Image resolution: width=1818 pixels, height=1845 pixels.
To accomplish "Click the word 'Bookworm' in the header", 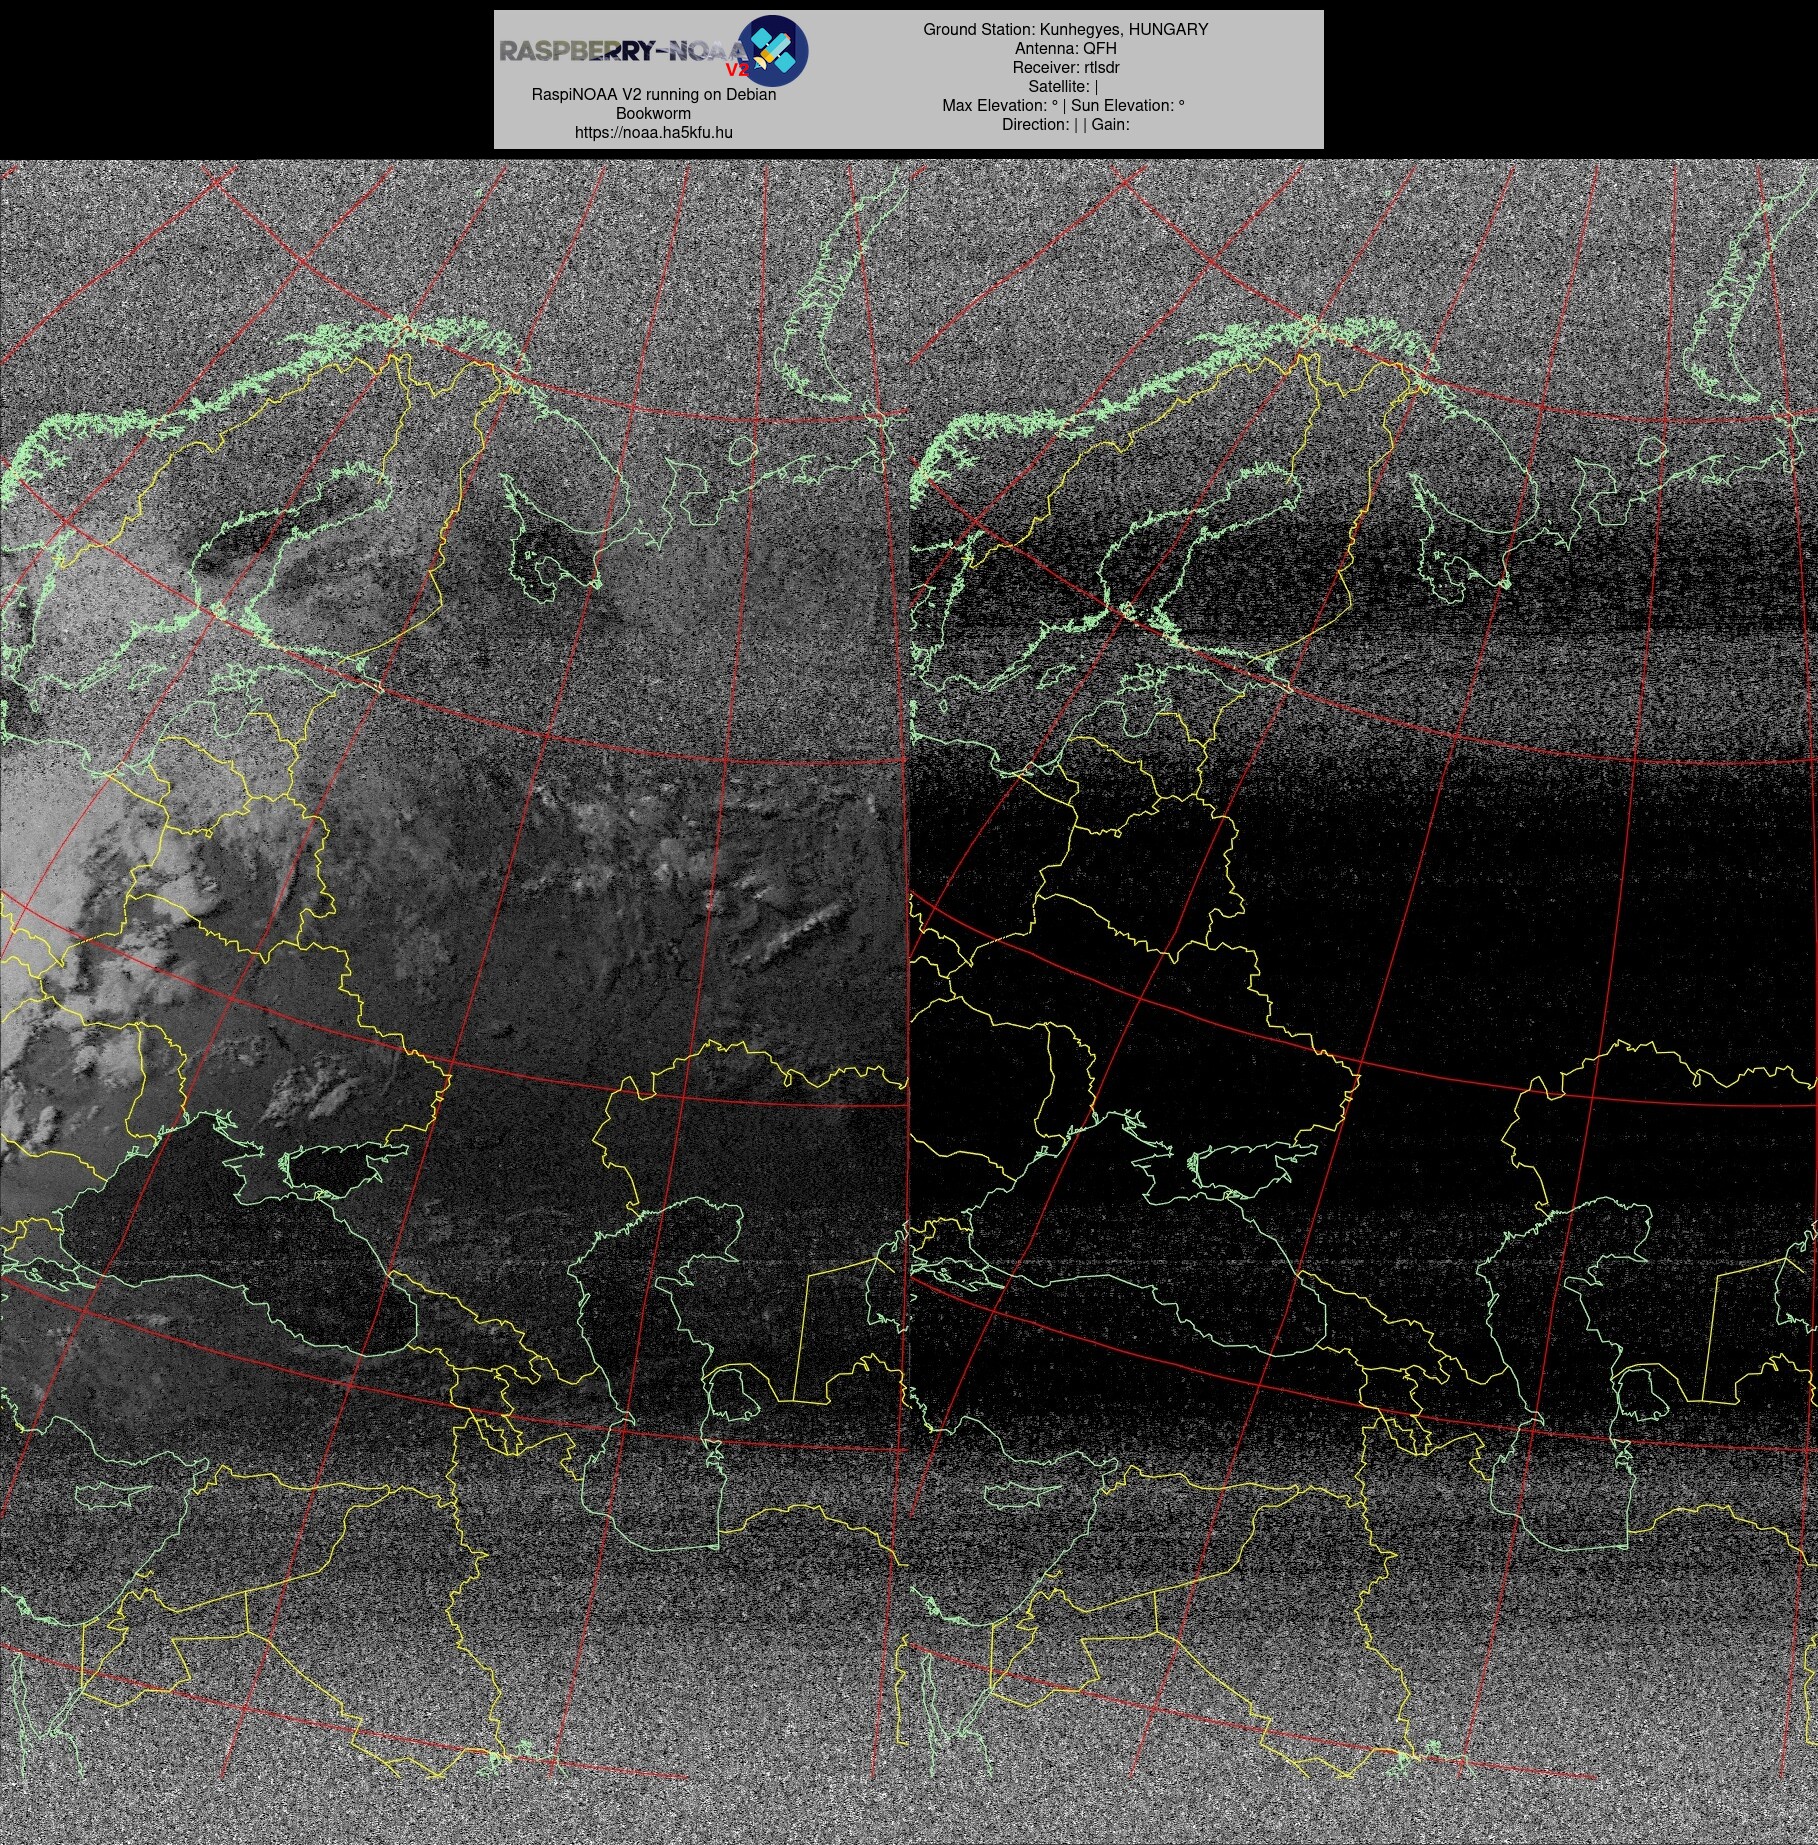I will 653,113.
